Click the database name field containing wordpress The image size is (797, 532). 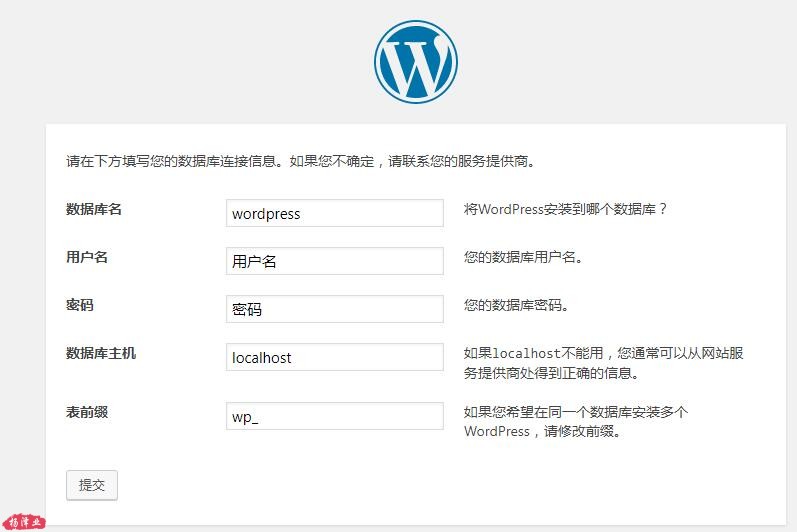(334, 213)
